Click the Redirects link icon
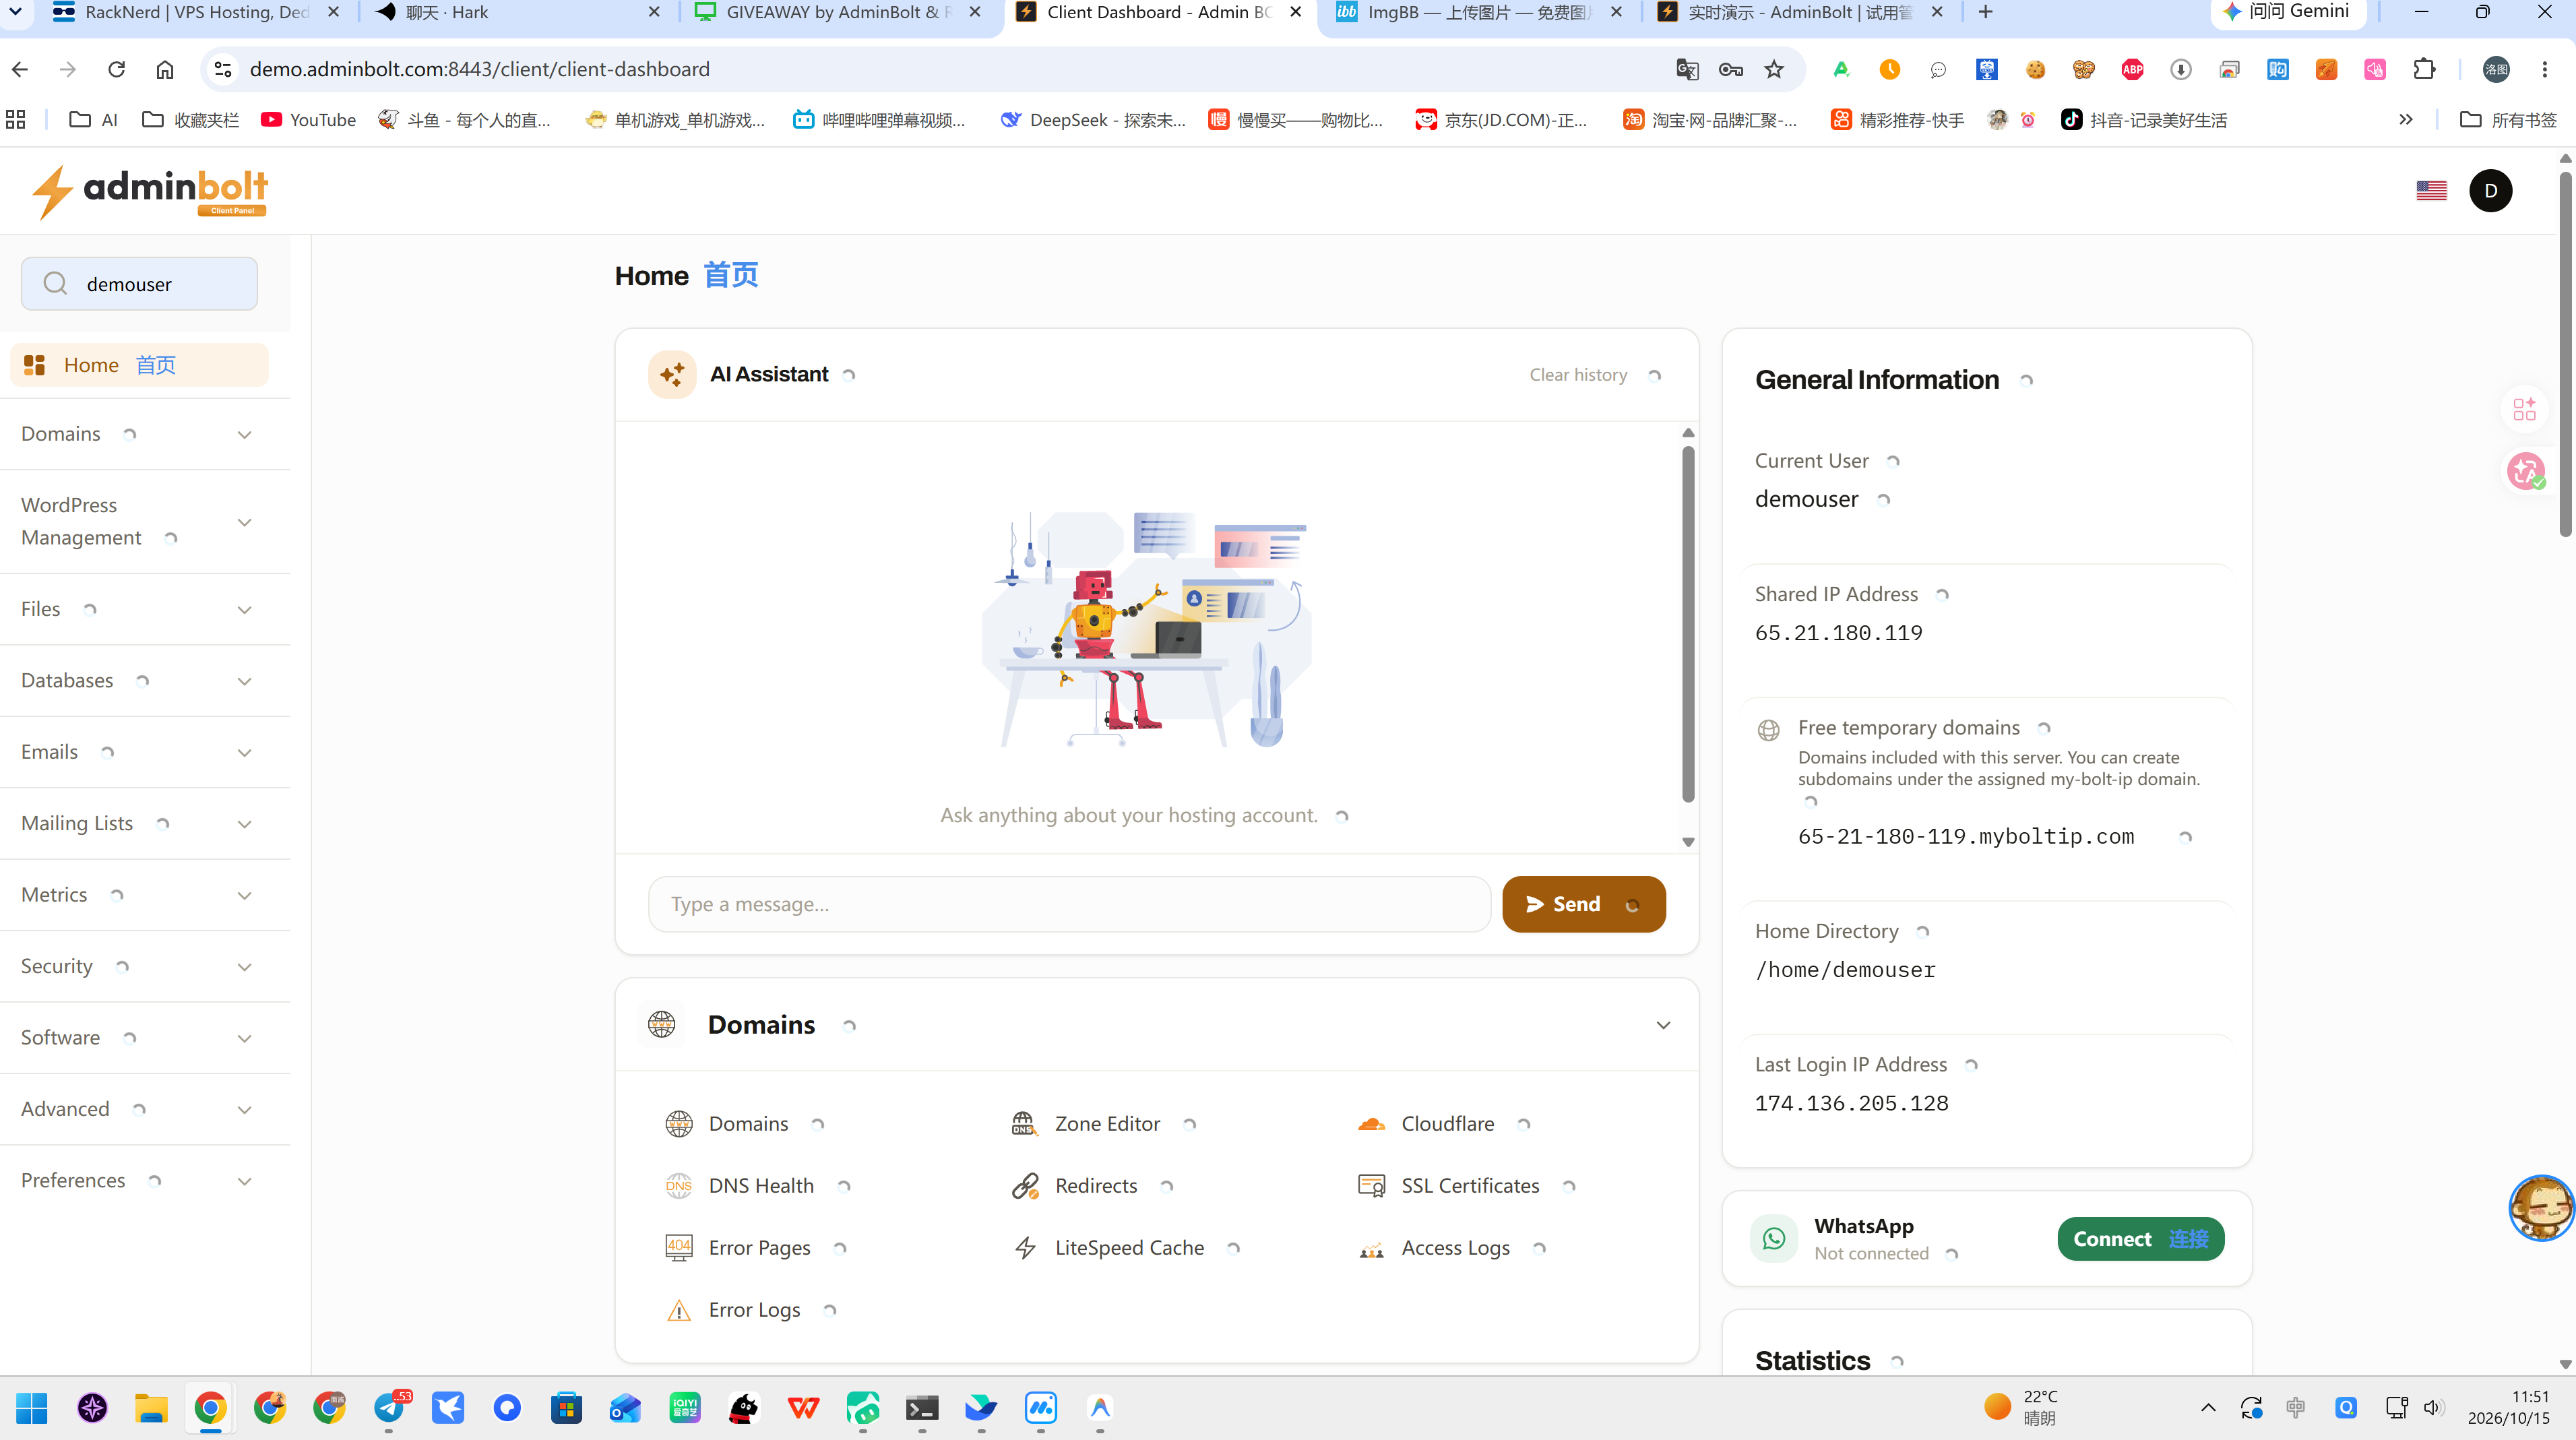Viewport: 2576px width, 1440px height. coord(1024,1186)
